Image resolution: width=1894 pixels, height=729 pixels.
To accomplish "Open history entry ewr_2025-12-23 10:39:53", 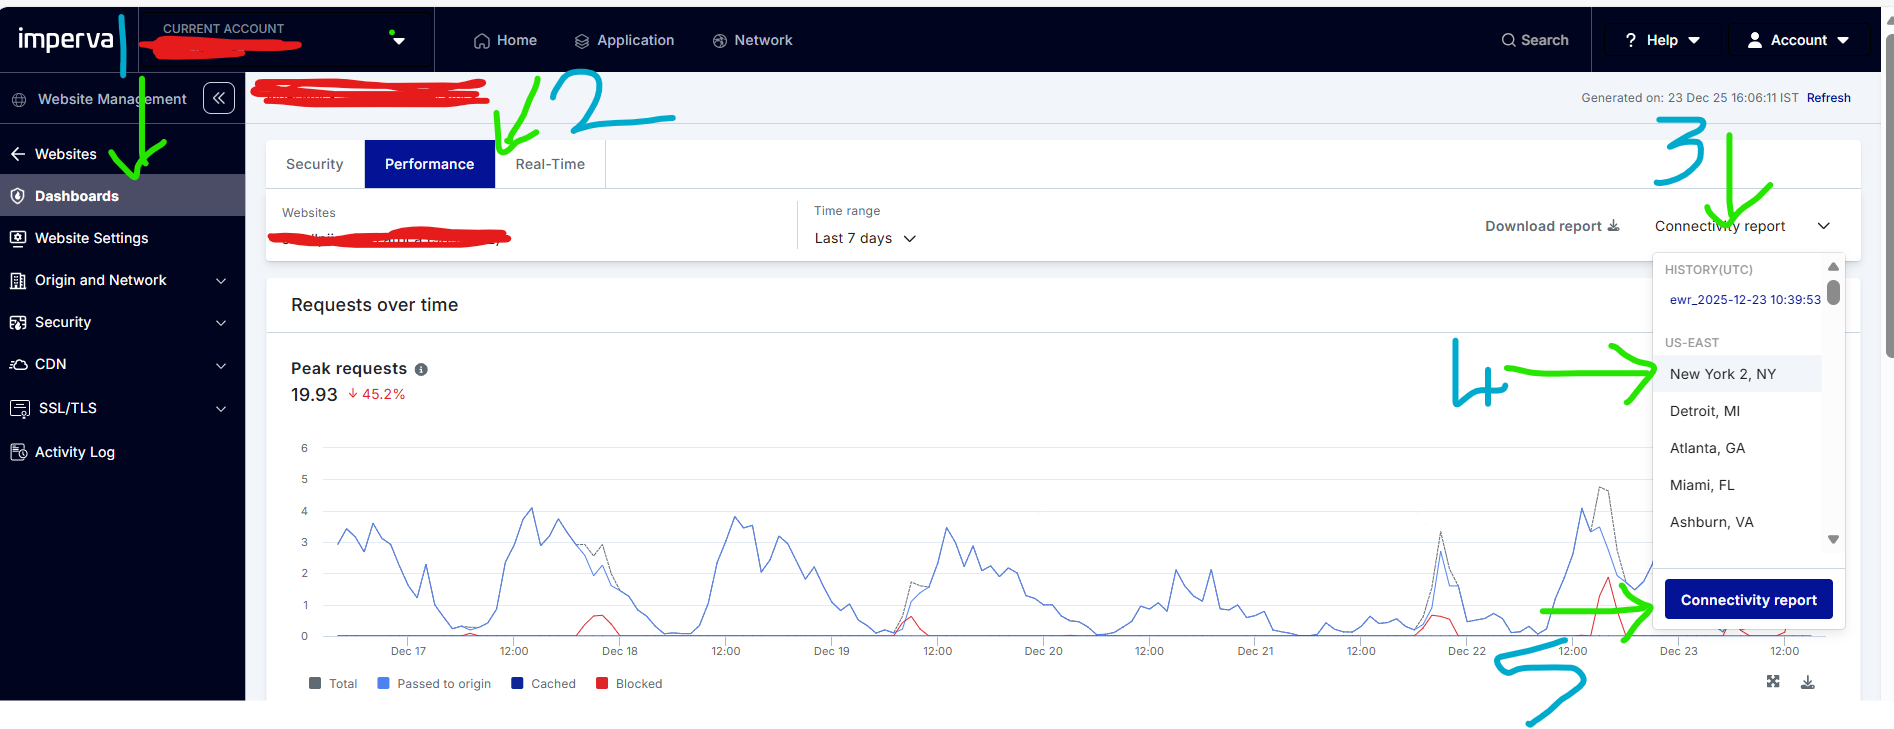I will [1745, 300].
